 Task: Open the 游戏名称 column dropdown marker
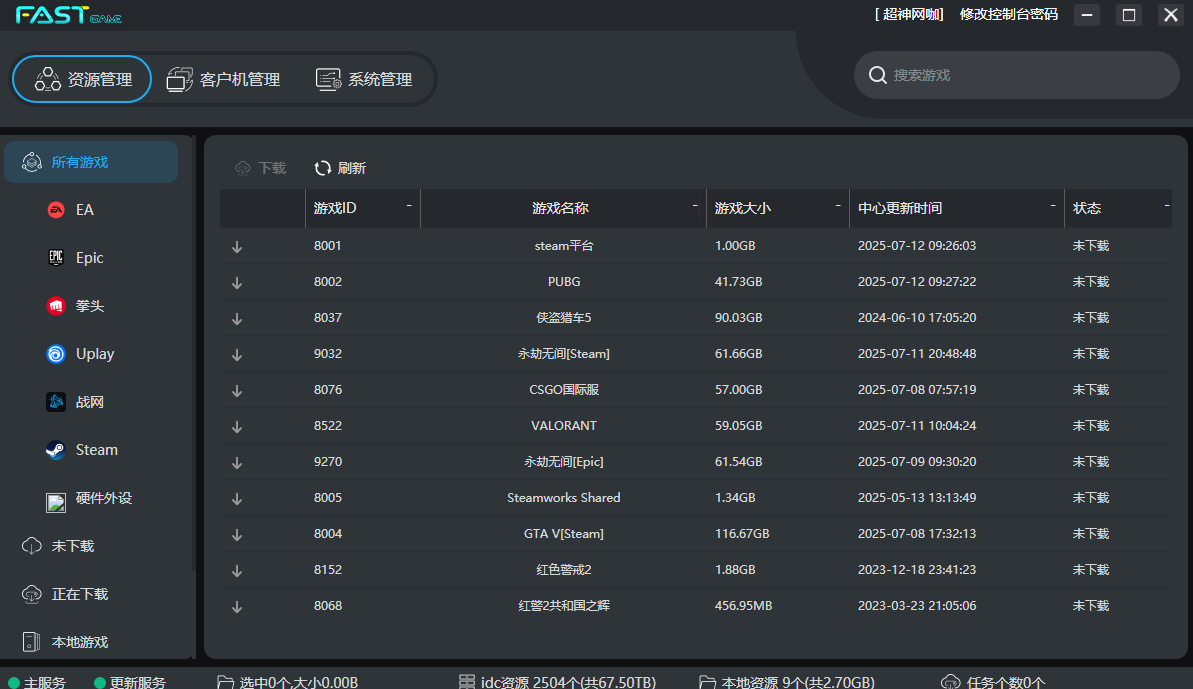pyautogui.click(x=695, y=206)
